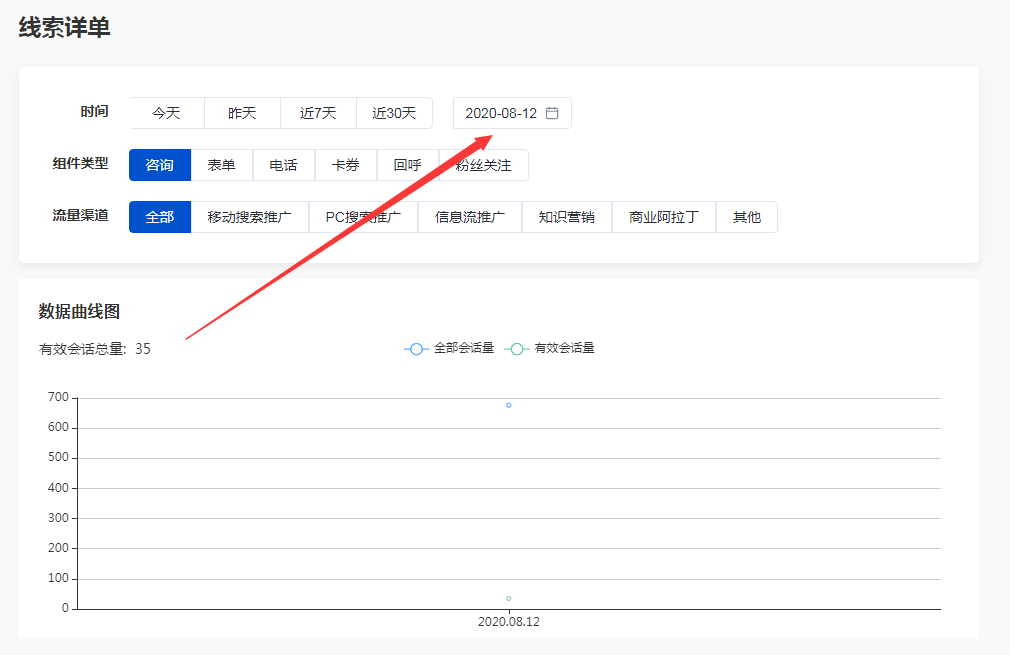Filter by 移动搜索推广 channel
The width and height of the screenshot is (1010, 655).
click(250, 217)
